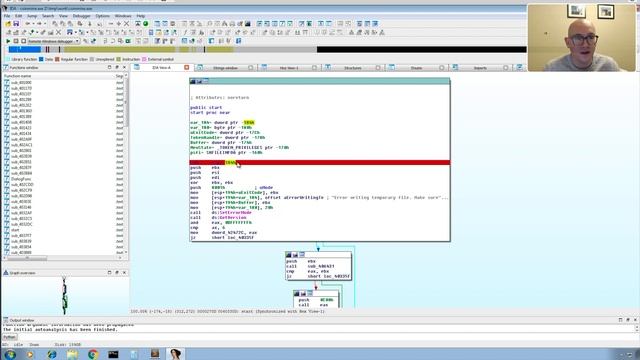Viewport: 640px width, 360px height.
Task: Open the File menu
Action: (7, 16)
